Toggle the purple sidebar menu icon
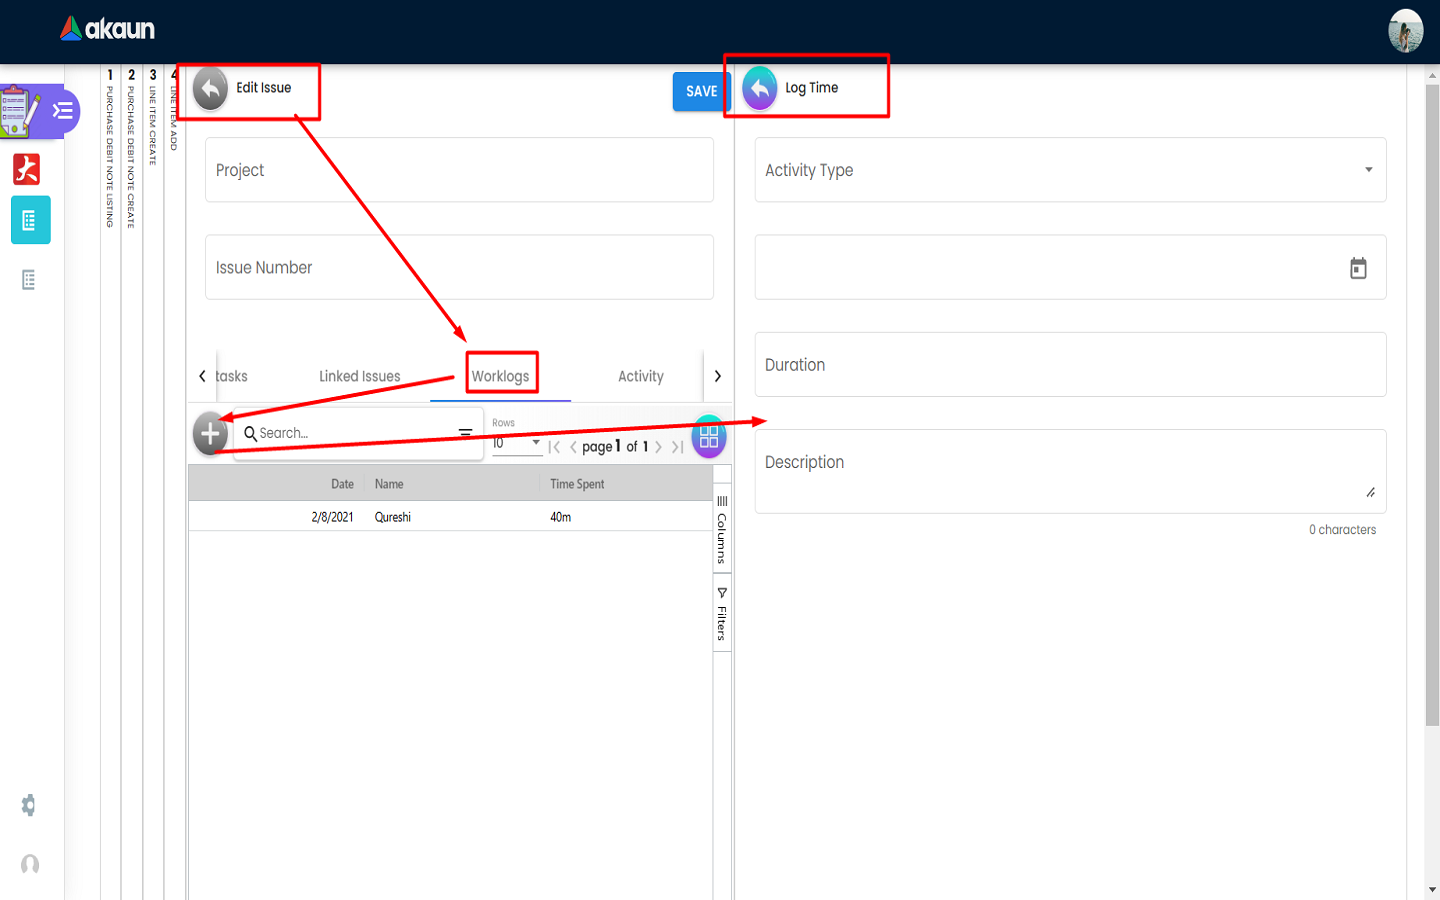Viewport: 1440px width, 900px height. tap(63, 111)
